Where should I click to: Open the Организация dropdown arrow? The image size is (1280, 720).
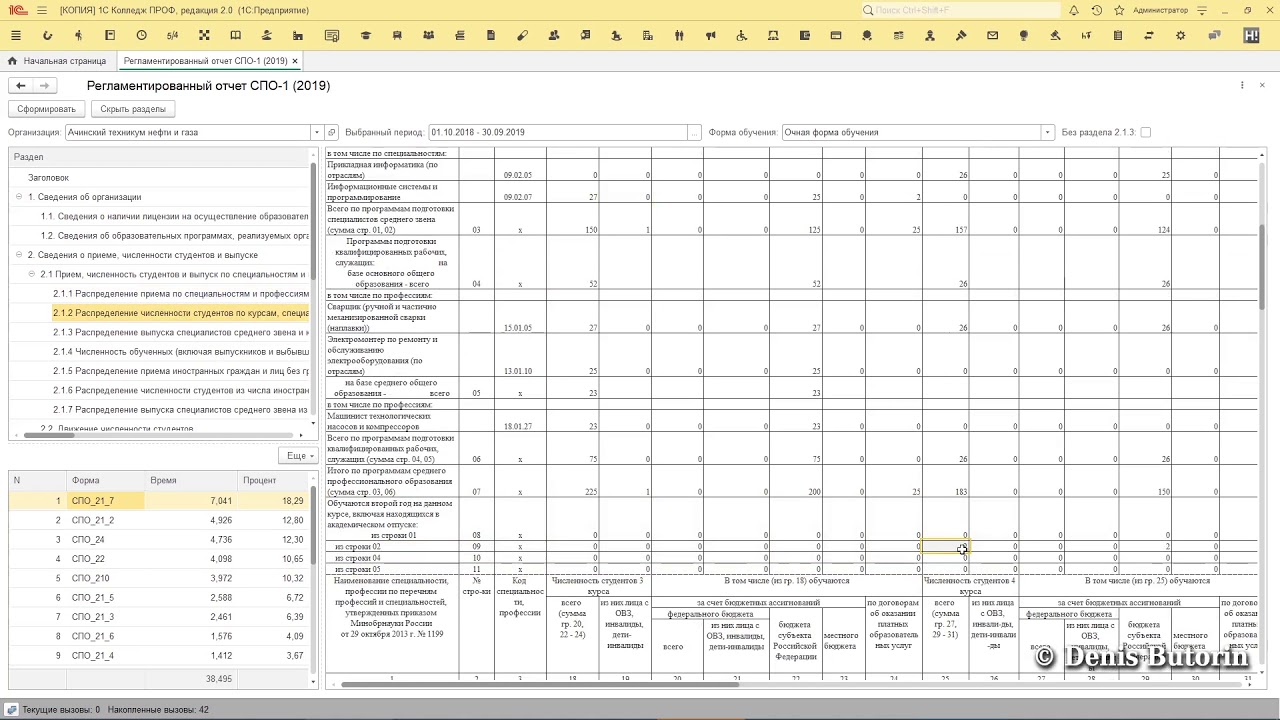[316, 132]
